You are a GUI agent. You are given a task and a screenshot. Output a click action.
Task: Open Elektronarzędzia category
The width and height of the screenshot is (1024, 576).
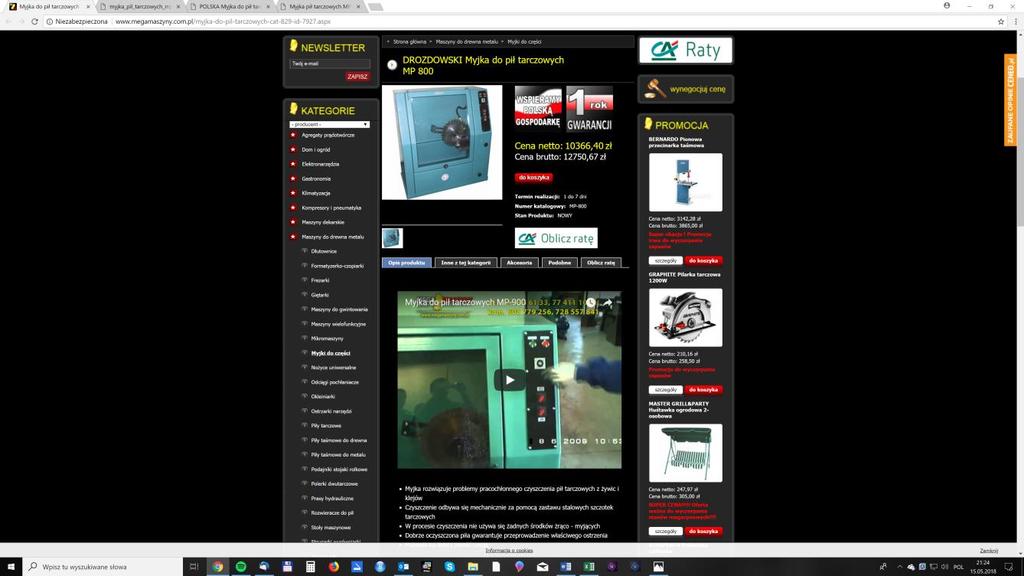(320, 164)
